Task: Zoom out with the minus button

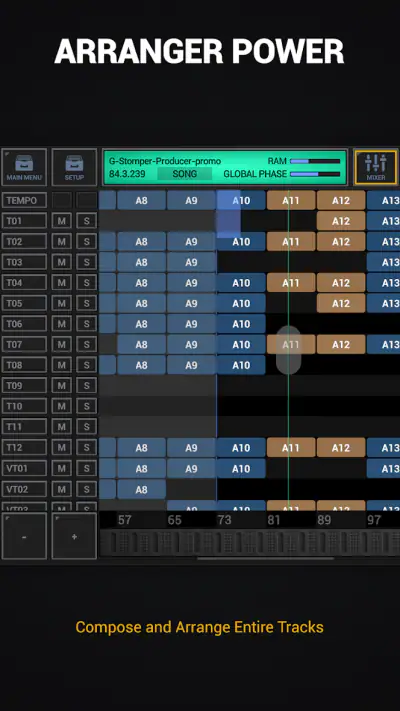Action: click(24, 536)
